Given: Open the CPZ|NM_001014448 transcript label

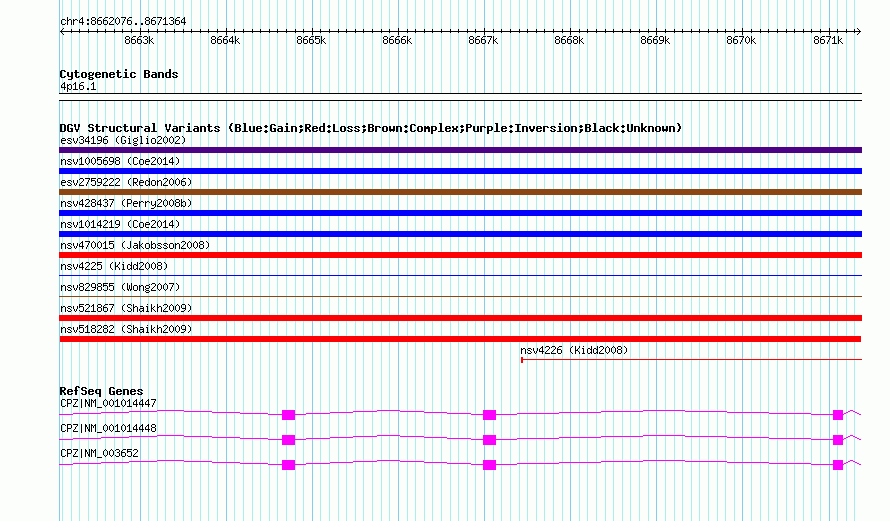Looking at the screenshot, I should [108, 428].
